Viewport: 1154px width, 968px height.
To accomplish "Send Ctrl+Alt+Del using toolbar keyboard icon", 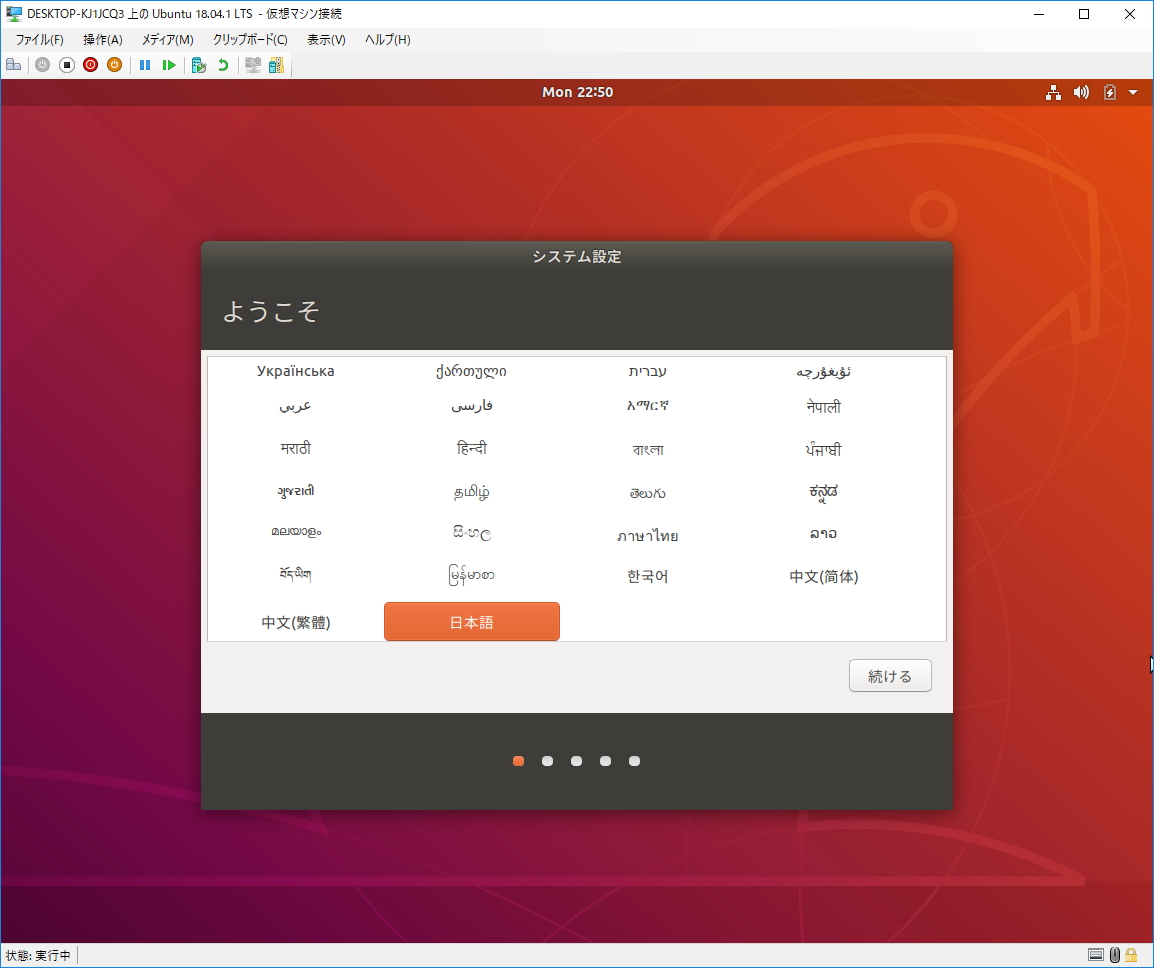I will pos(13,65).
